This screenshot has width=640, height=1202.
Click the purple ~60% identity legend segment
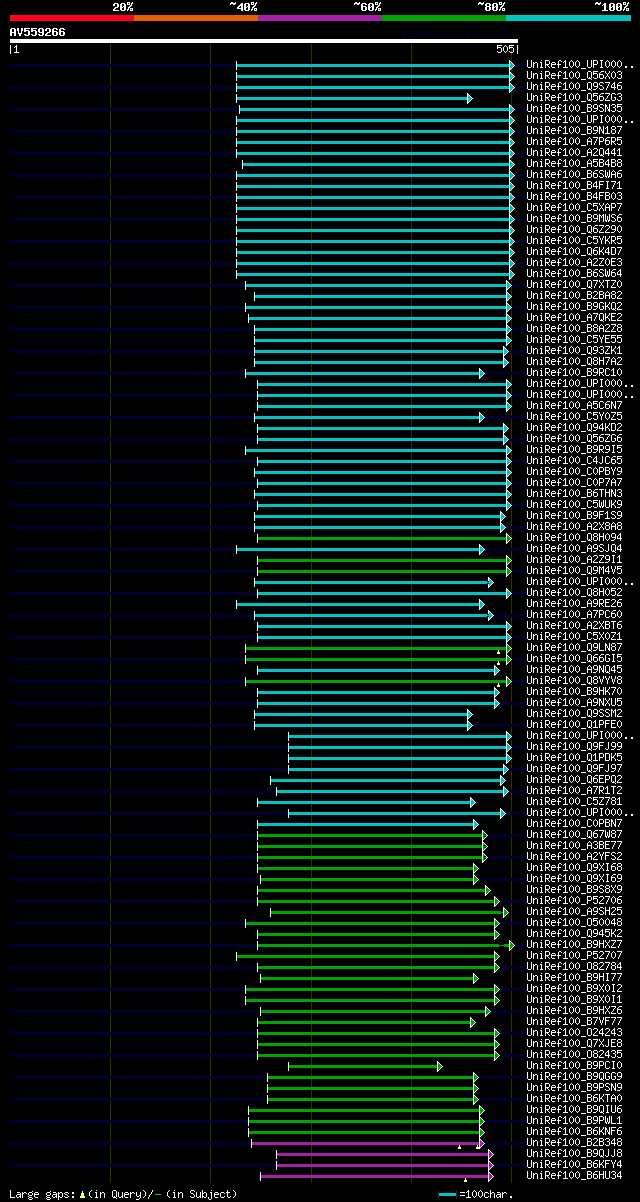[x=320, y=17]
